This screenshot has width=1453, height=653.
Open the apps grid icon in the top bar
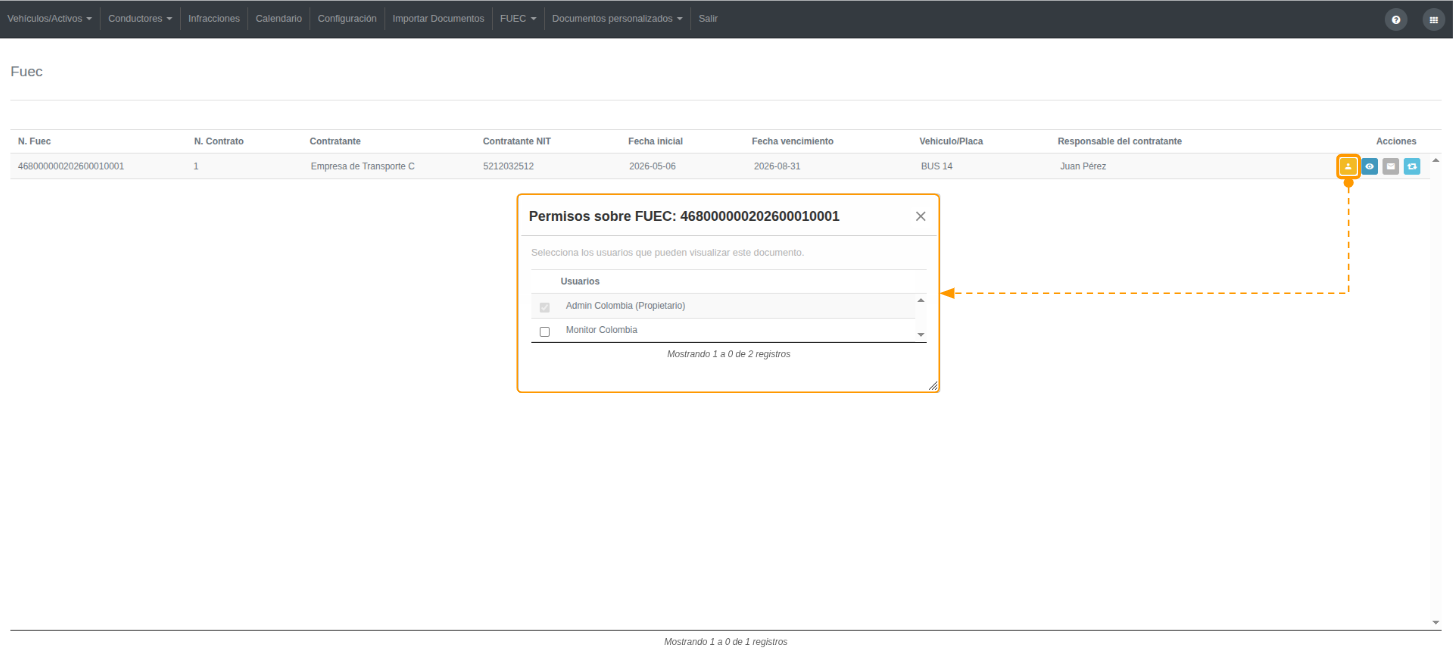point(1433,19)
